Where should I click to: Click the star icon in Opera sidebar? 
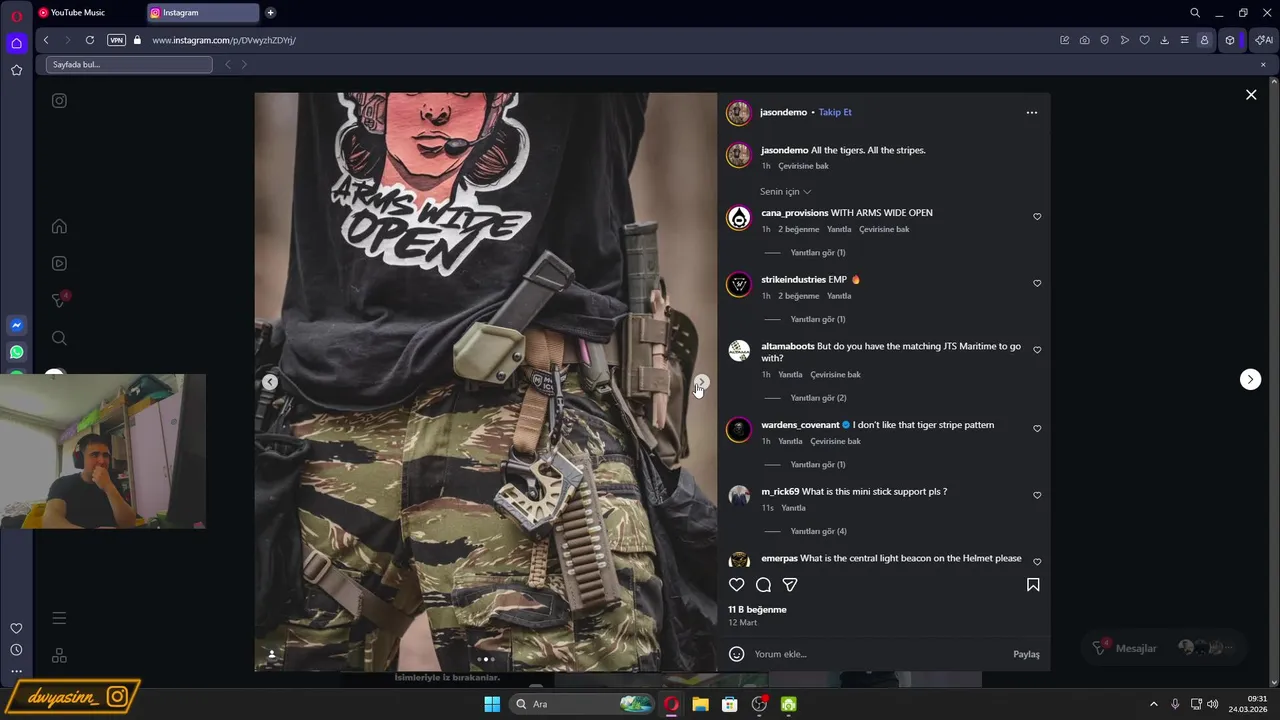click(x=16, y=70)
